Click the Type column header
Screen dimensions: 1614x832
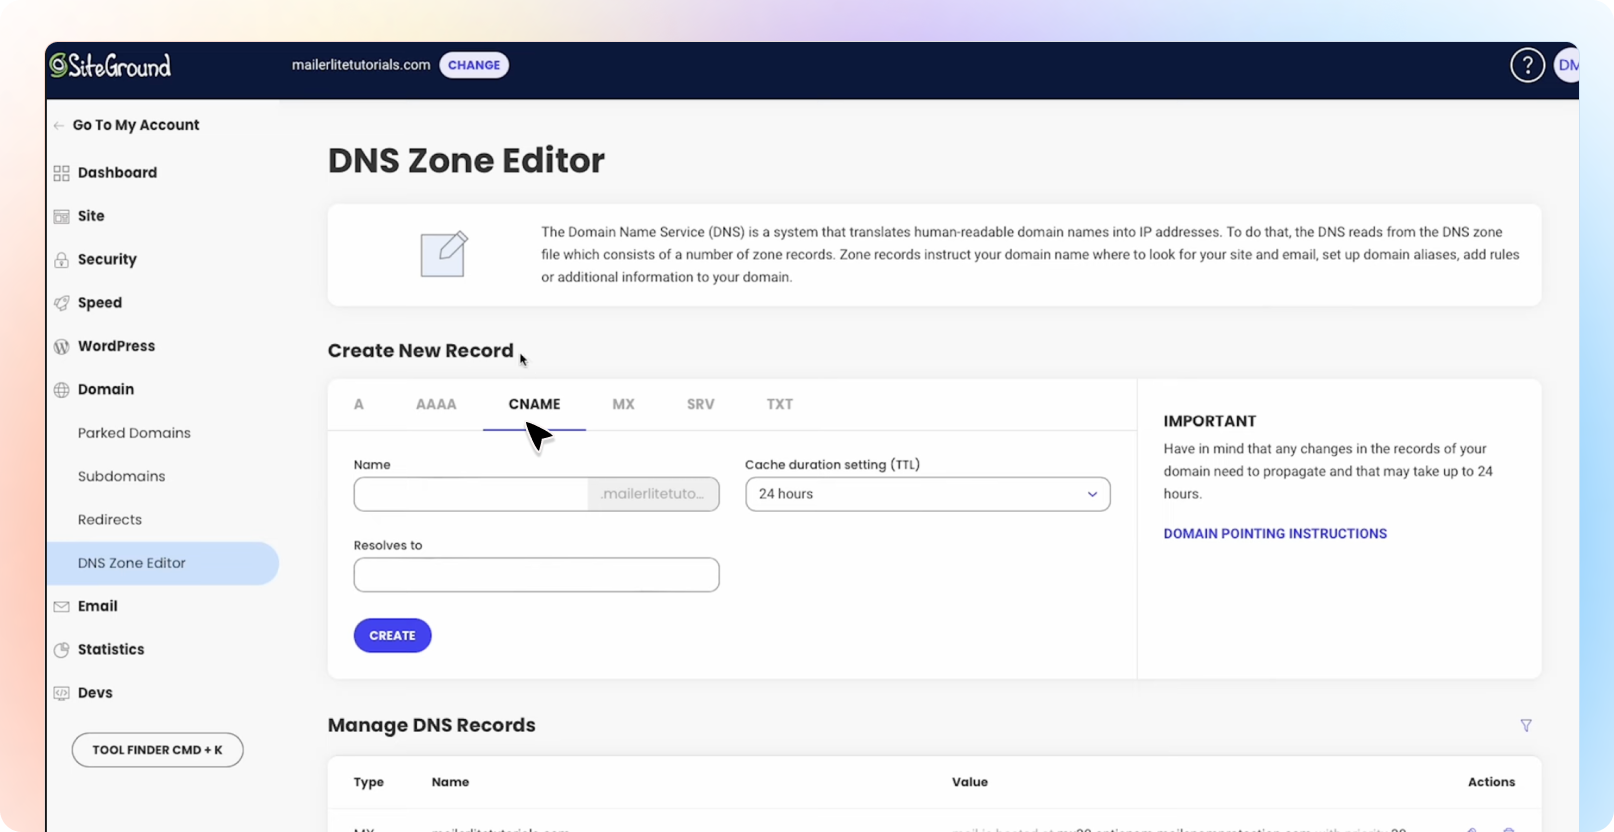tap(369, 782)
